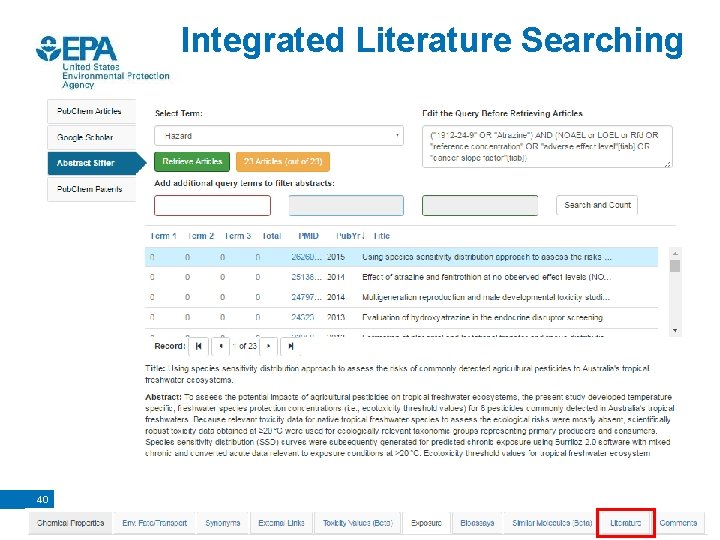This screenshot has height=540, width=720.
Task: Click the PMID link starting with 25136
Action: tap(306, 277)
